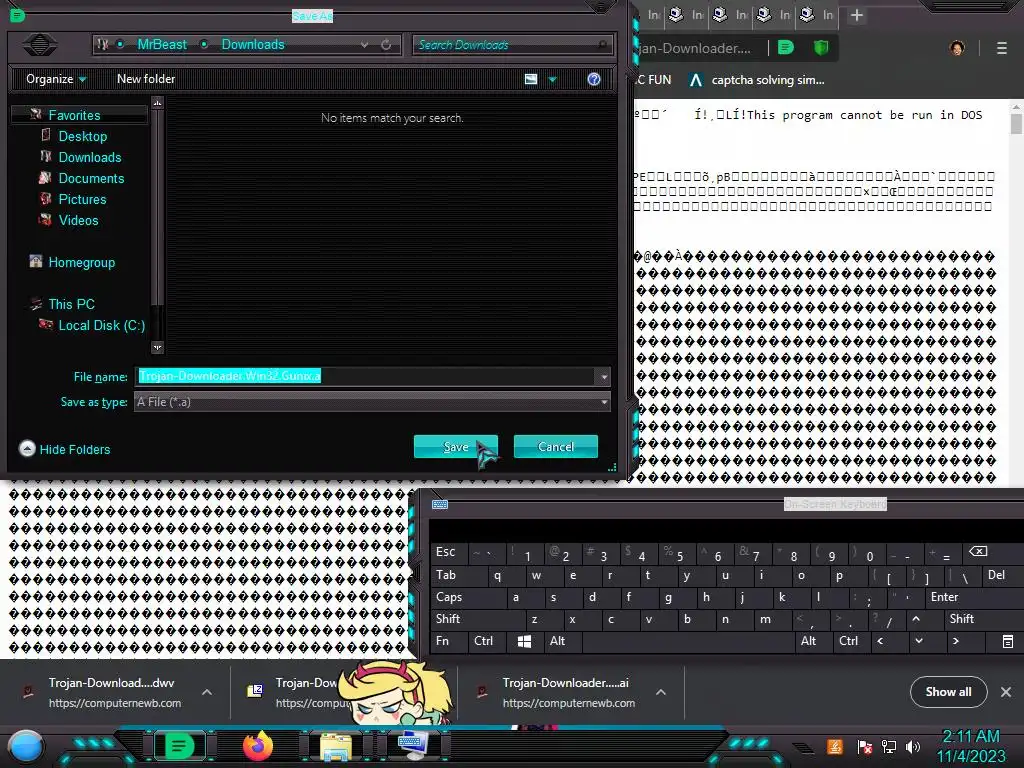
Task: Expand the File name dropdown arrow
Action: coord(603,377)
